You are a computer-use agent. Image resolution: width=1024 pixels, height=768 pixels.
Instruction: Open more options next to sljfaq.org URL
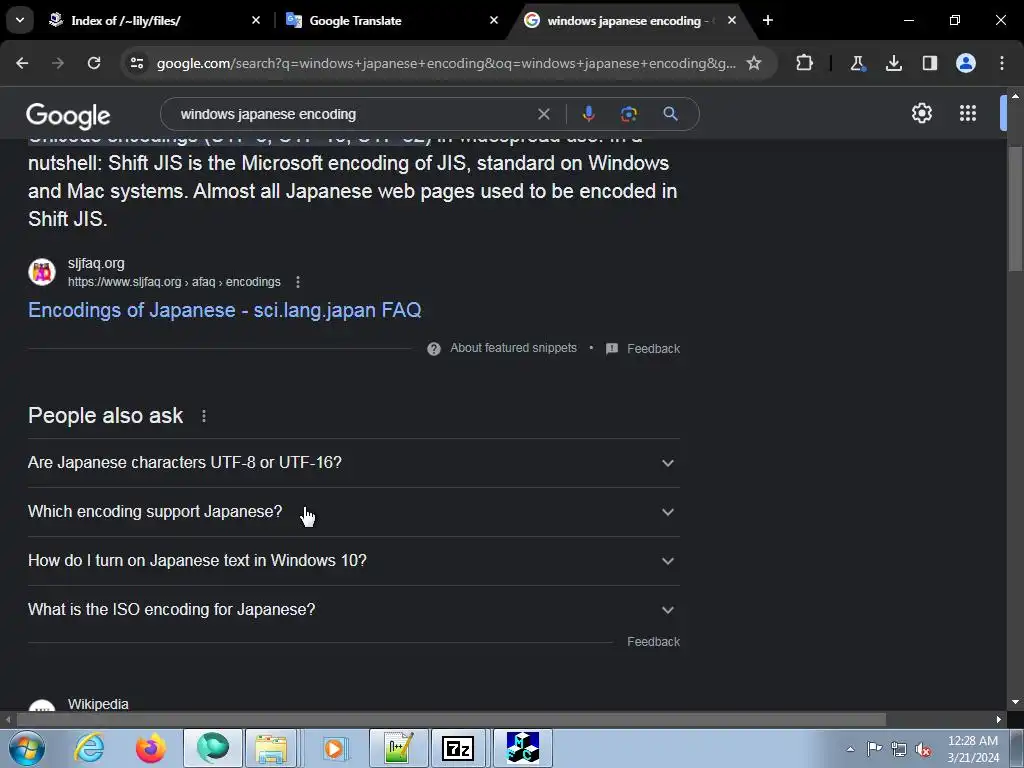[x=298, y=282]
